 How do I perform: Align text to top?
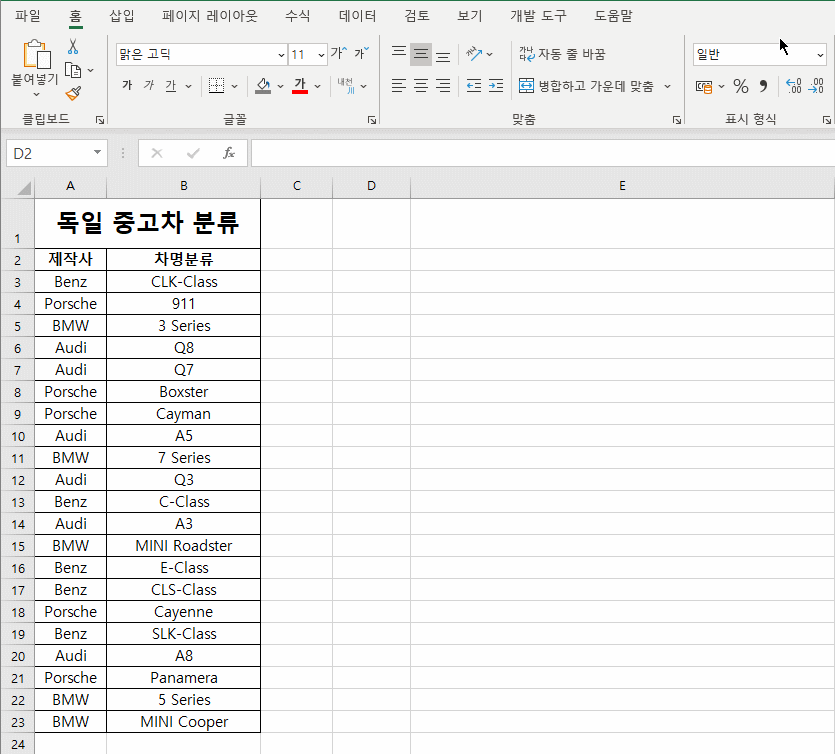click(x=399, y=53)
